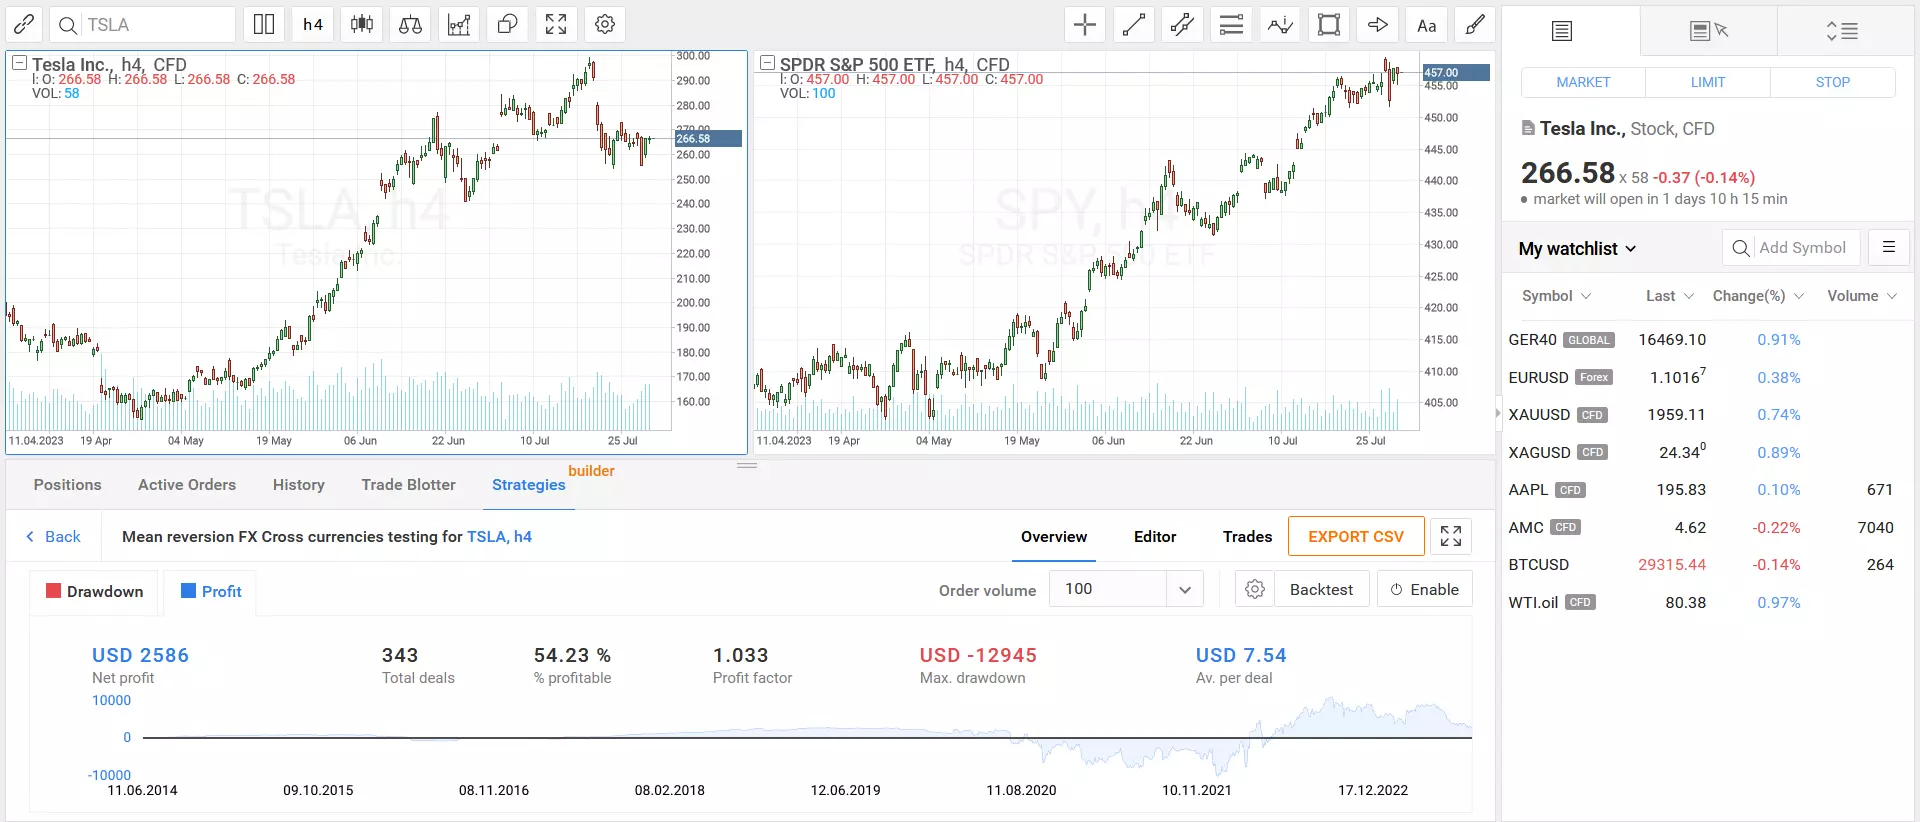Expand strategy overview to fullscreen

pyautogui.click(x=1451, y=536)
